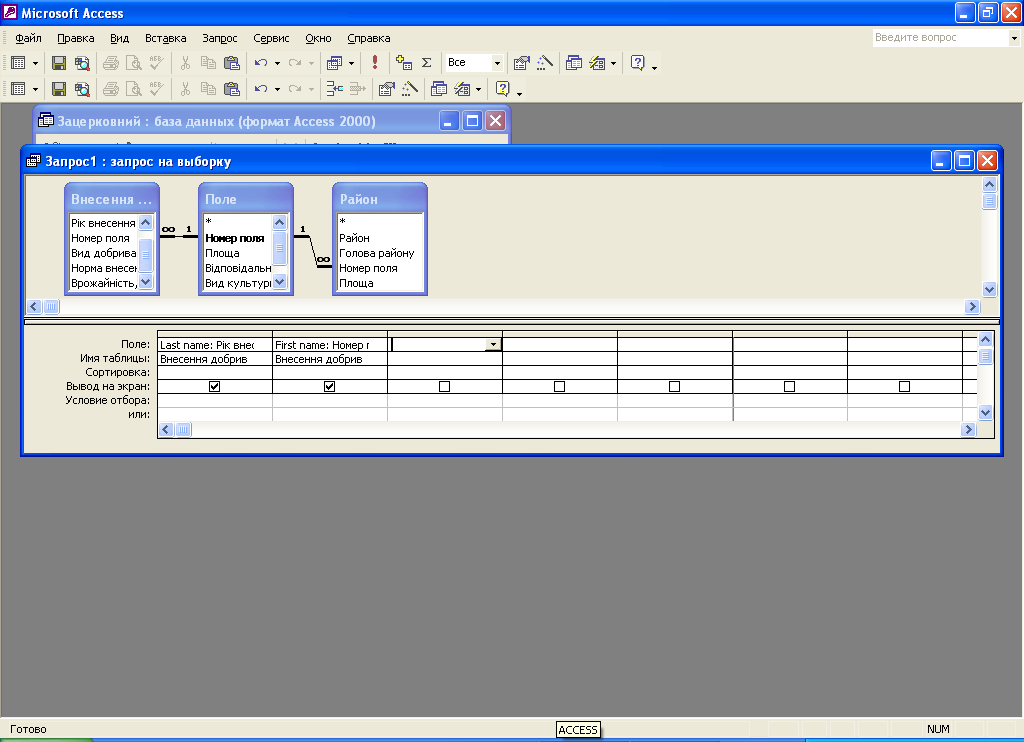This screenshot has width=1024, height=742.
Task: Show the Database Window via the upper toolbar icon
Action: 573,63
